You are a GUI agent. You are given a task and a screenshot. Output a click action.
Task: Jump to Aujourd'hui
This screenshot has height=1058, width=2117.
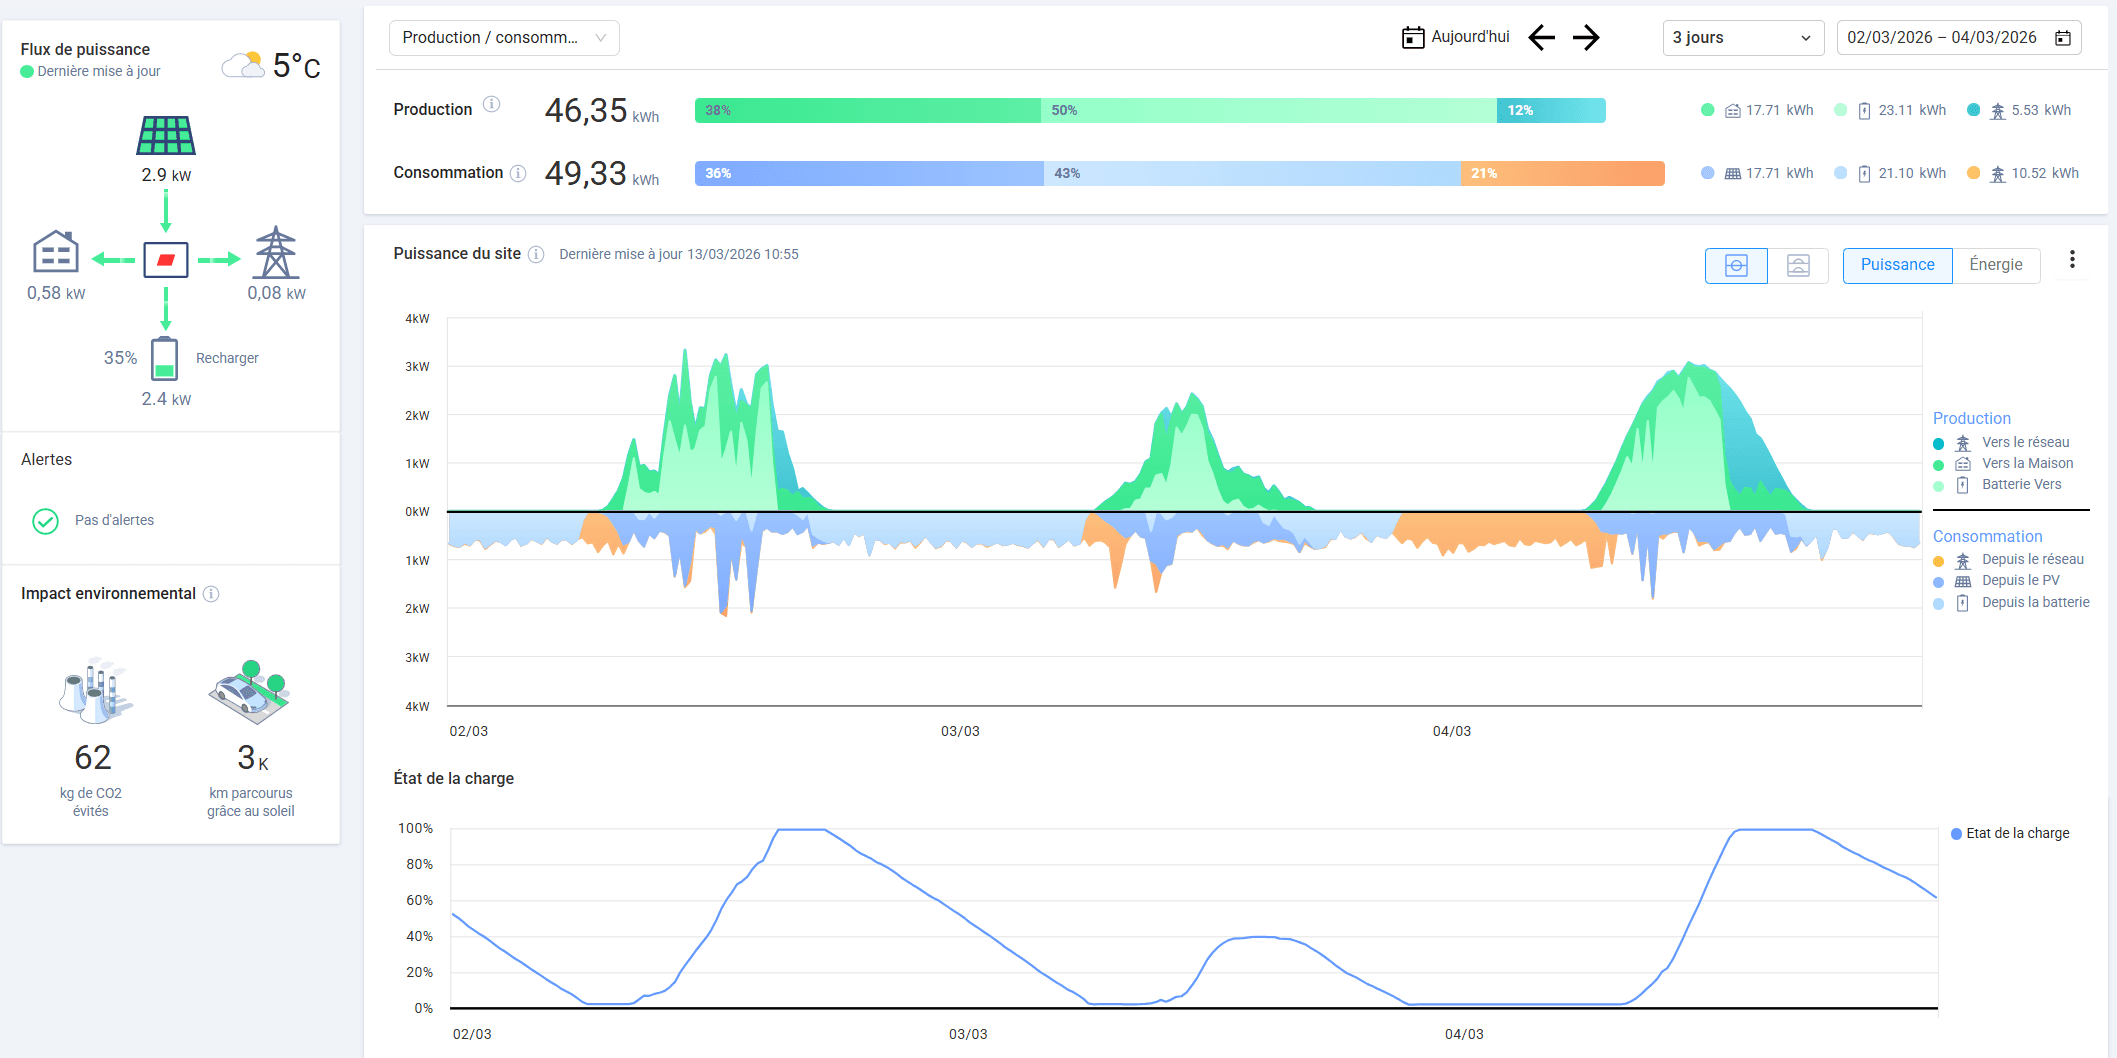[1456, 38]
